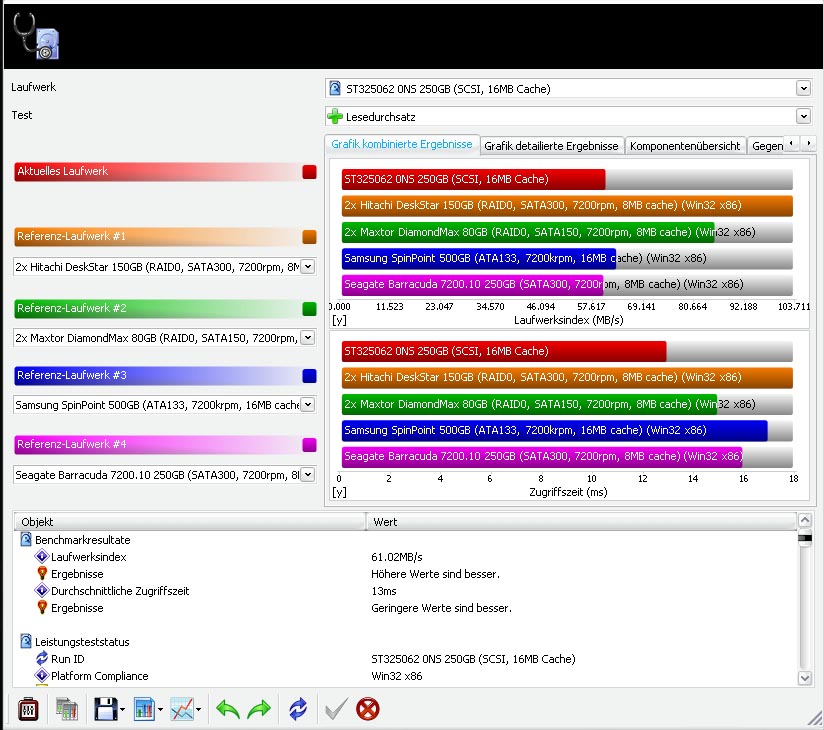Viewport: 824px width, 730px height.
Task: Click the tab strip left scroll arrow
Action: pos(791,143)
